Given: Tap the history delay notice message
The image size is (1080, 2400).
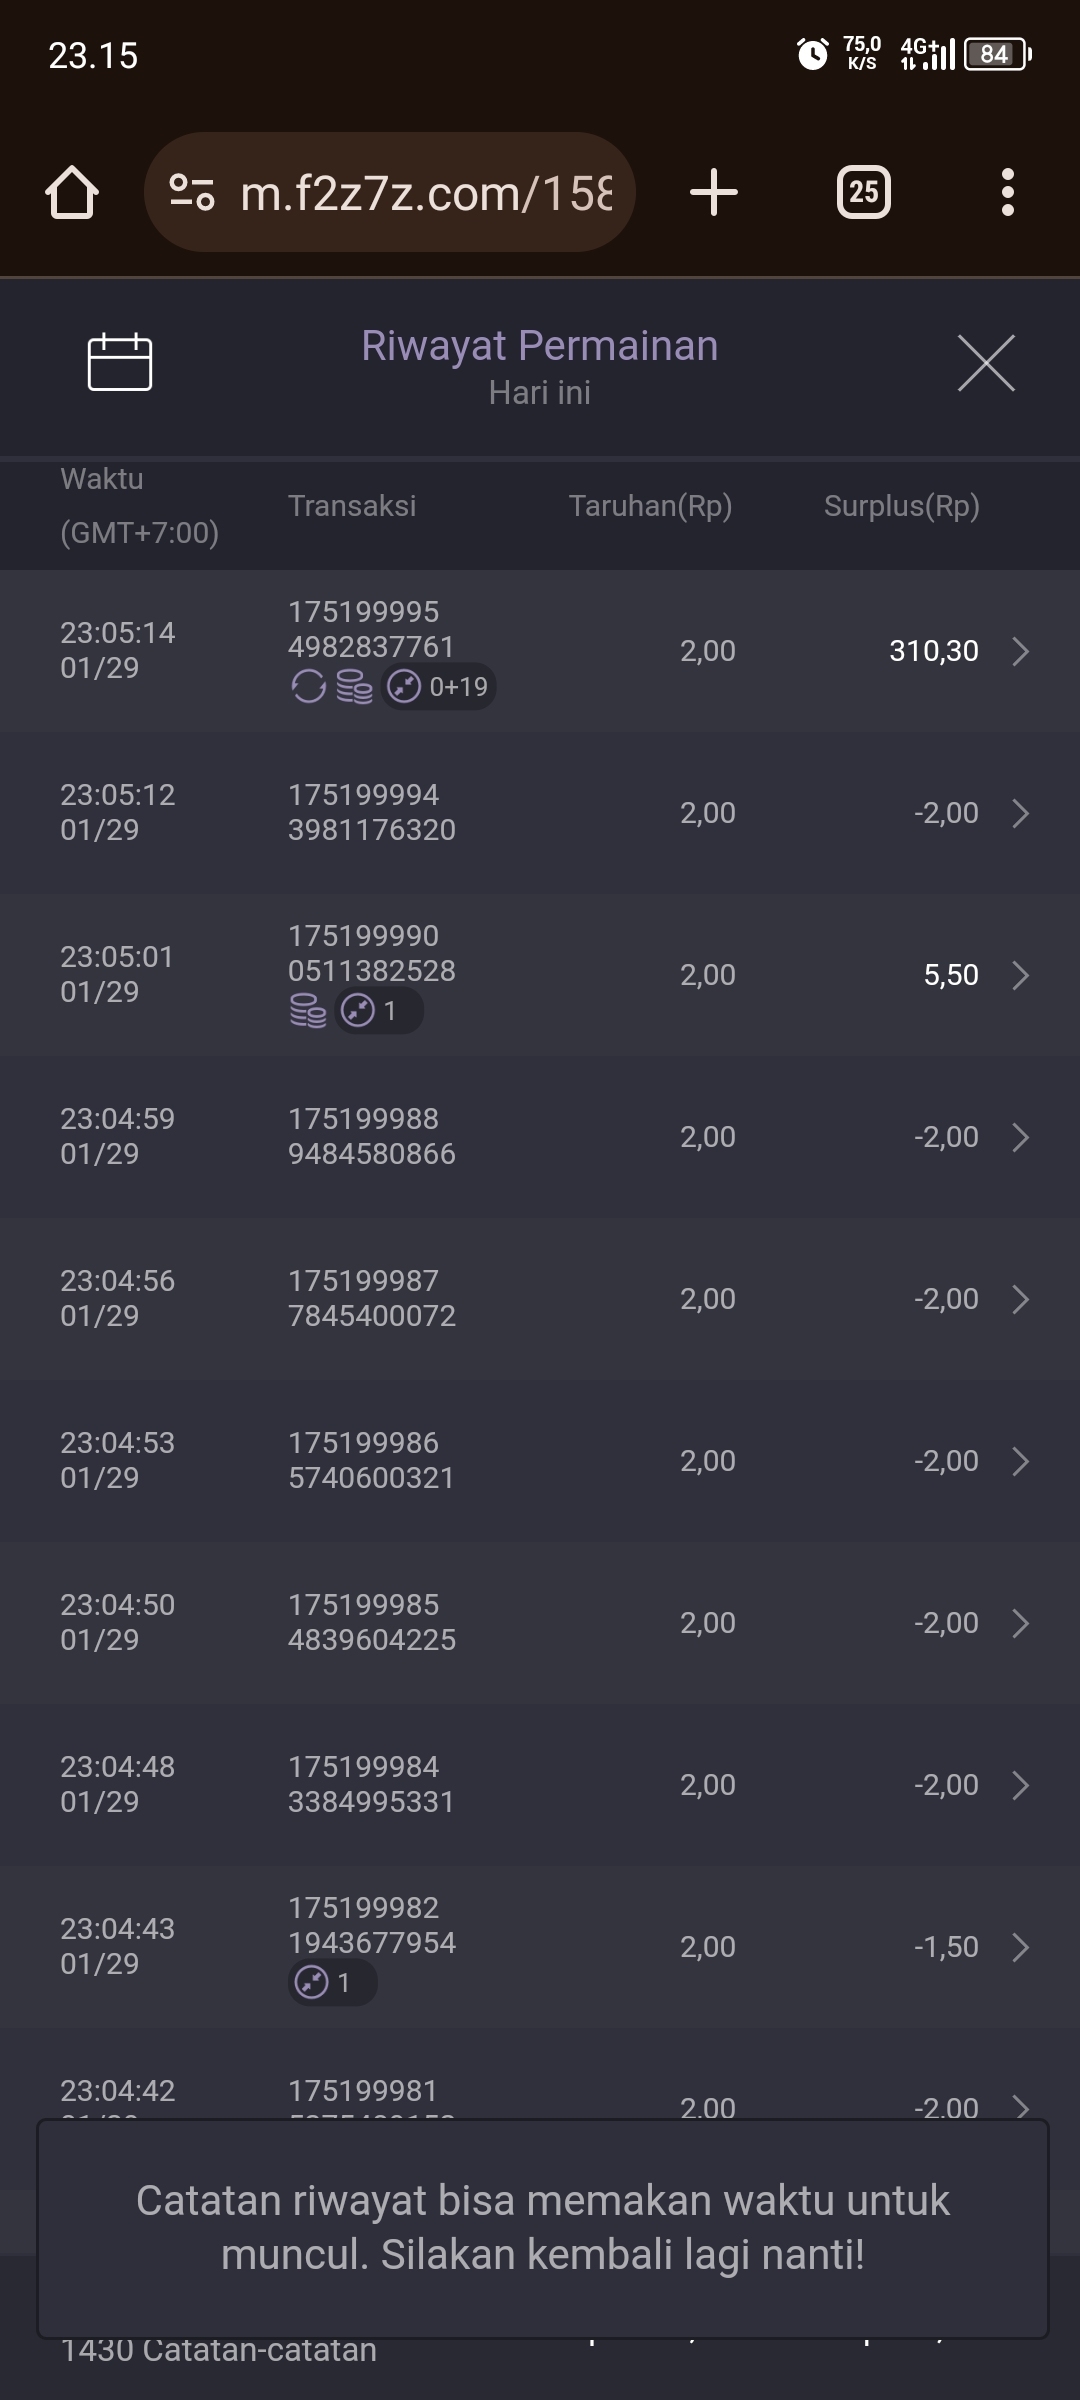Looking at the screenshot, I should 542,2228.
